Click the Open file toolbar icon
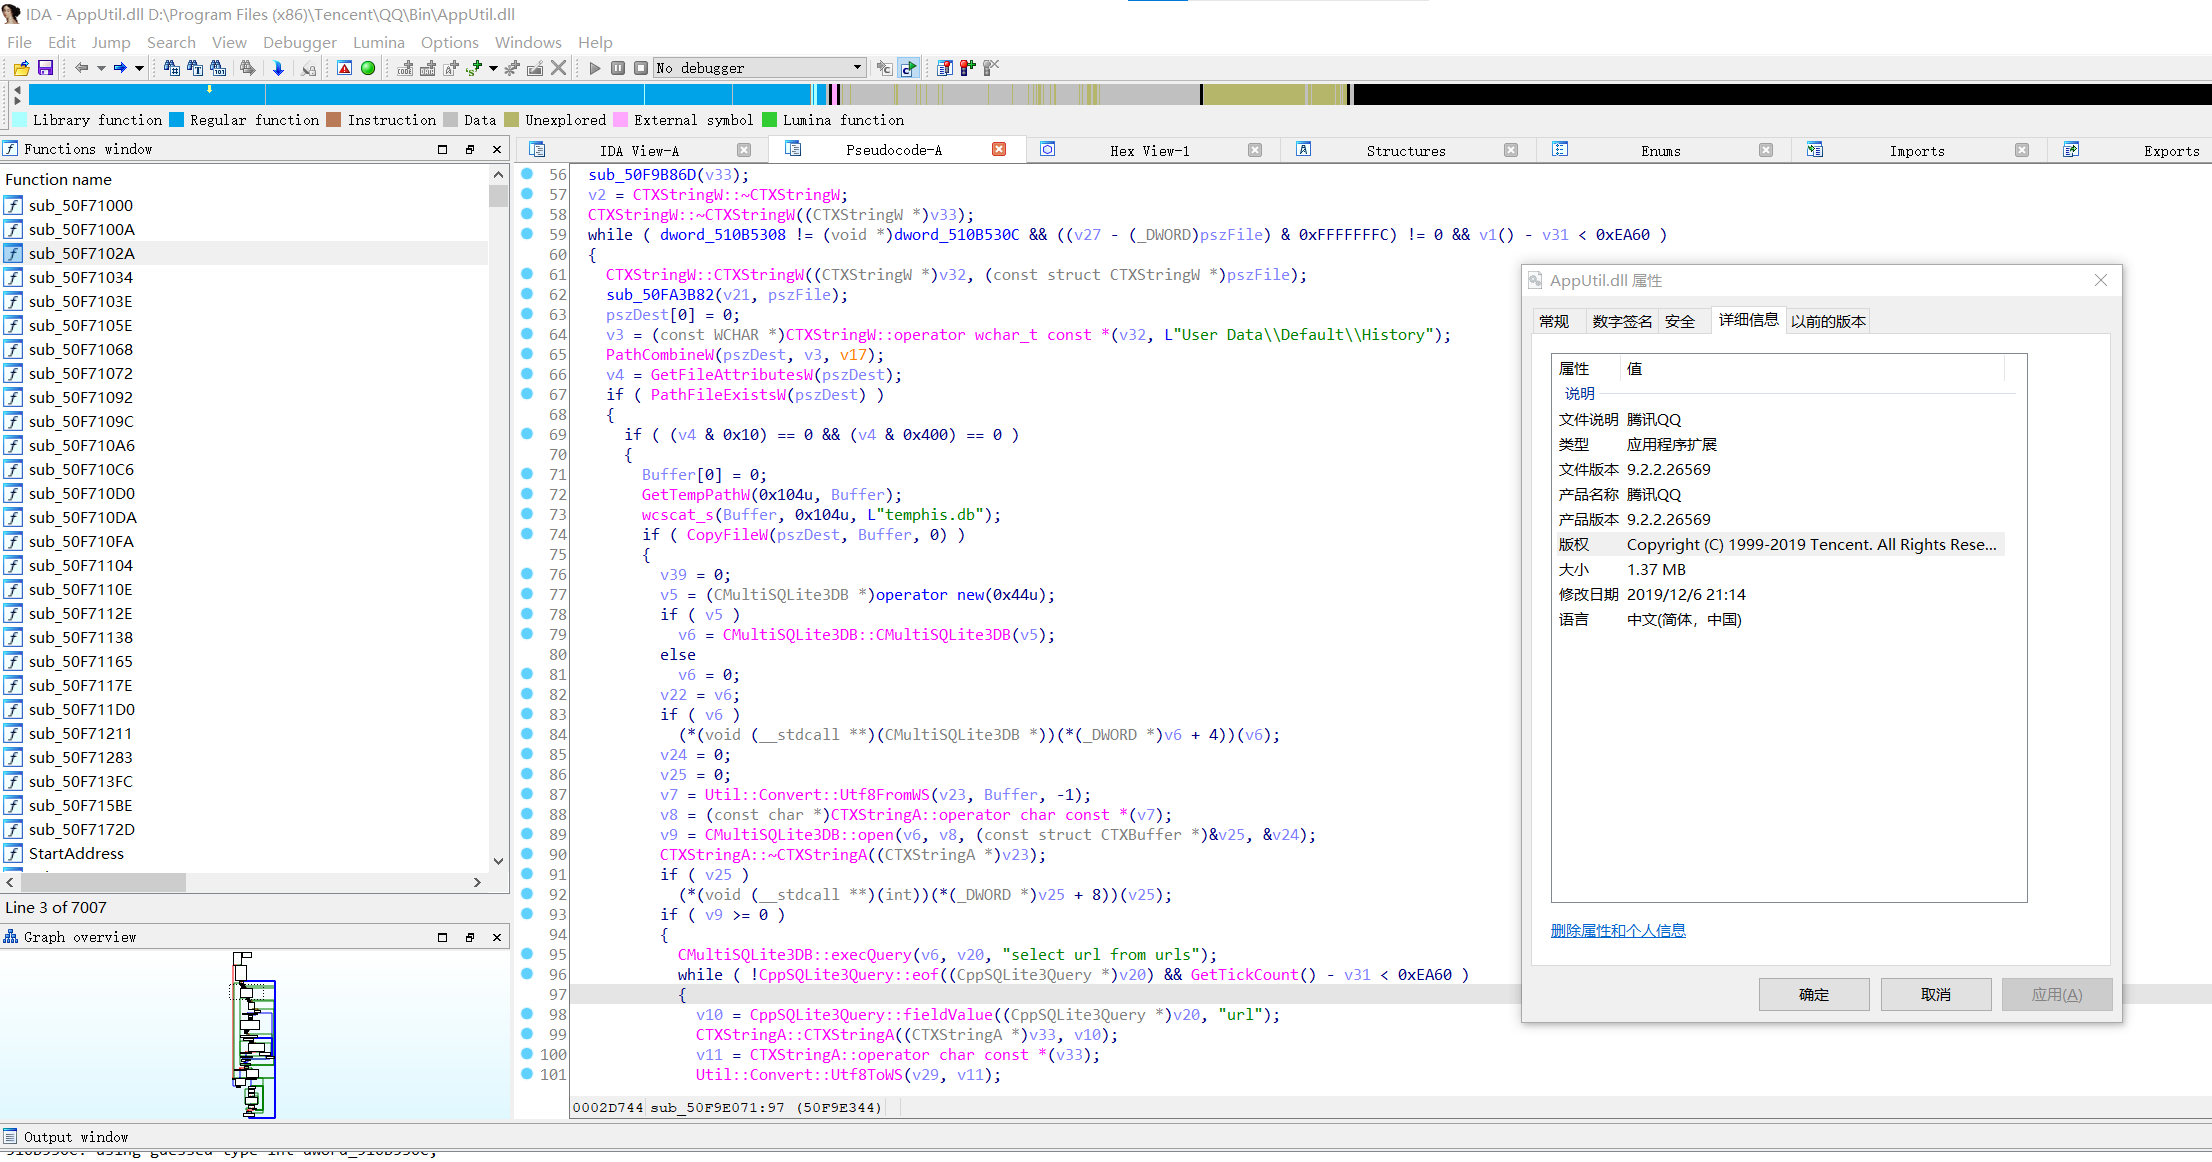The image size is (2212, 1162). point(21,68)
